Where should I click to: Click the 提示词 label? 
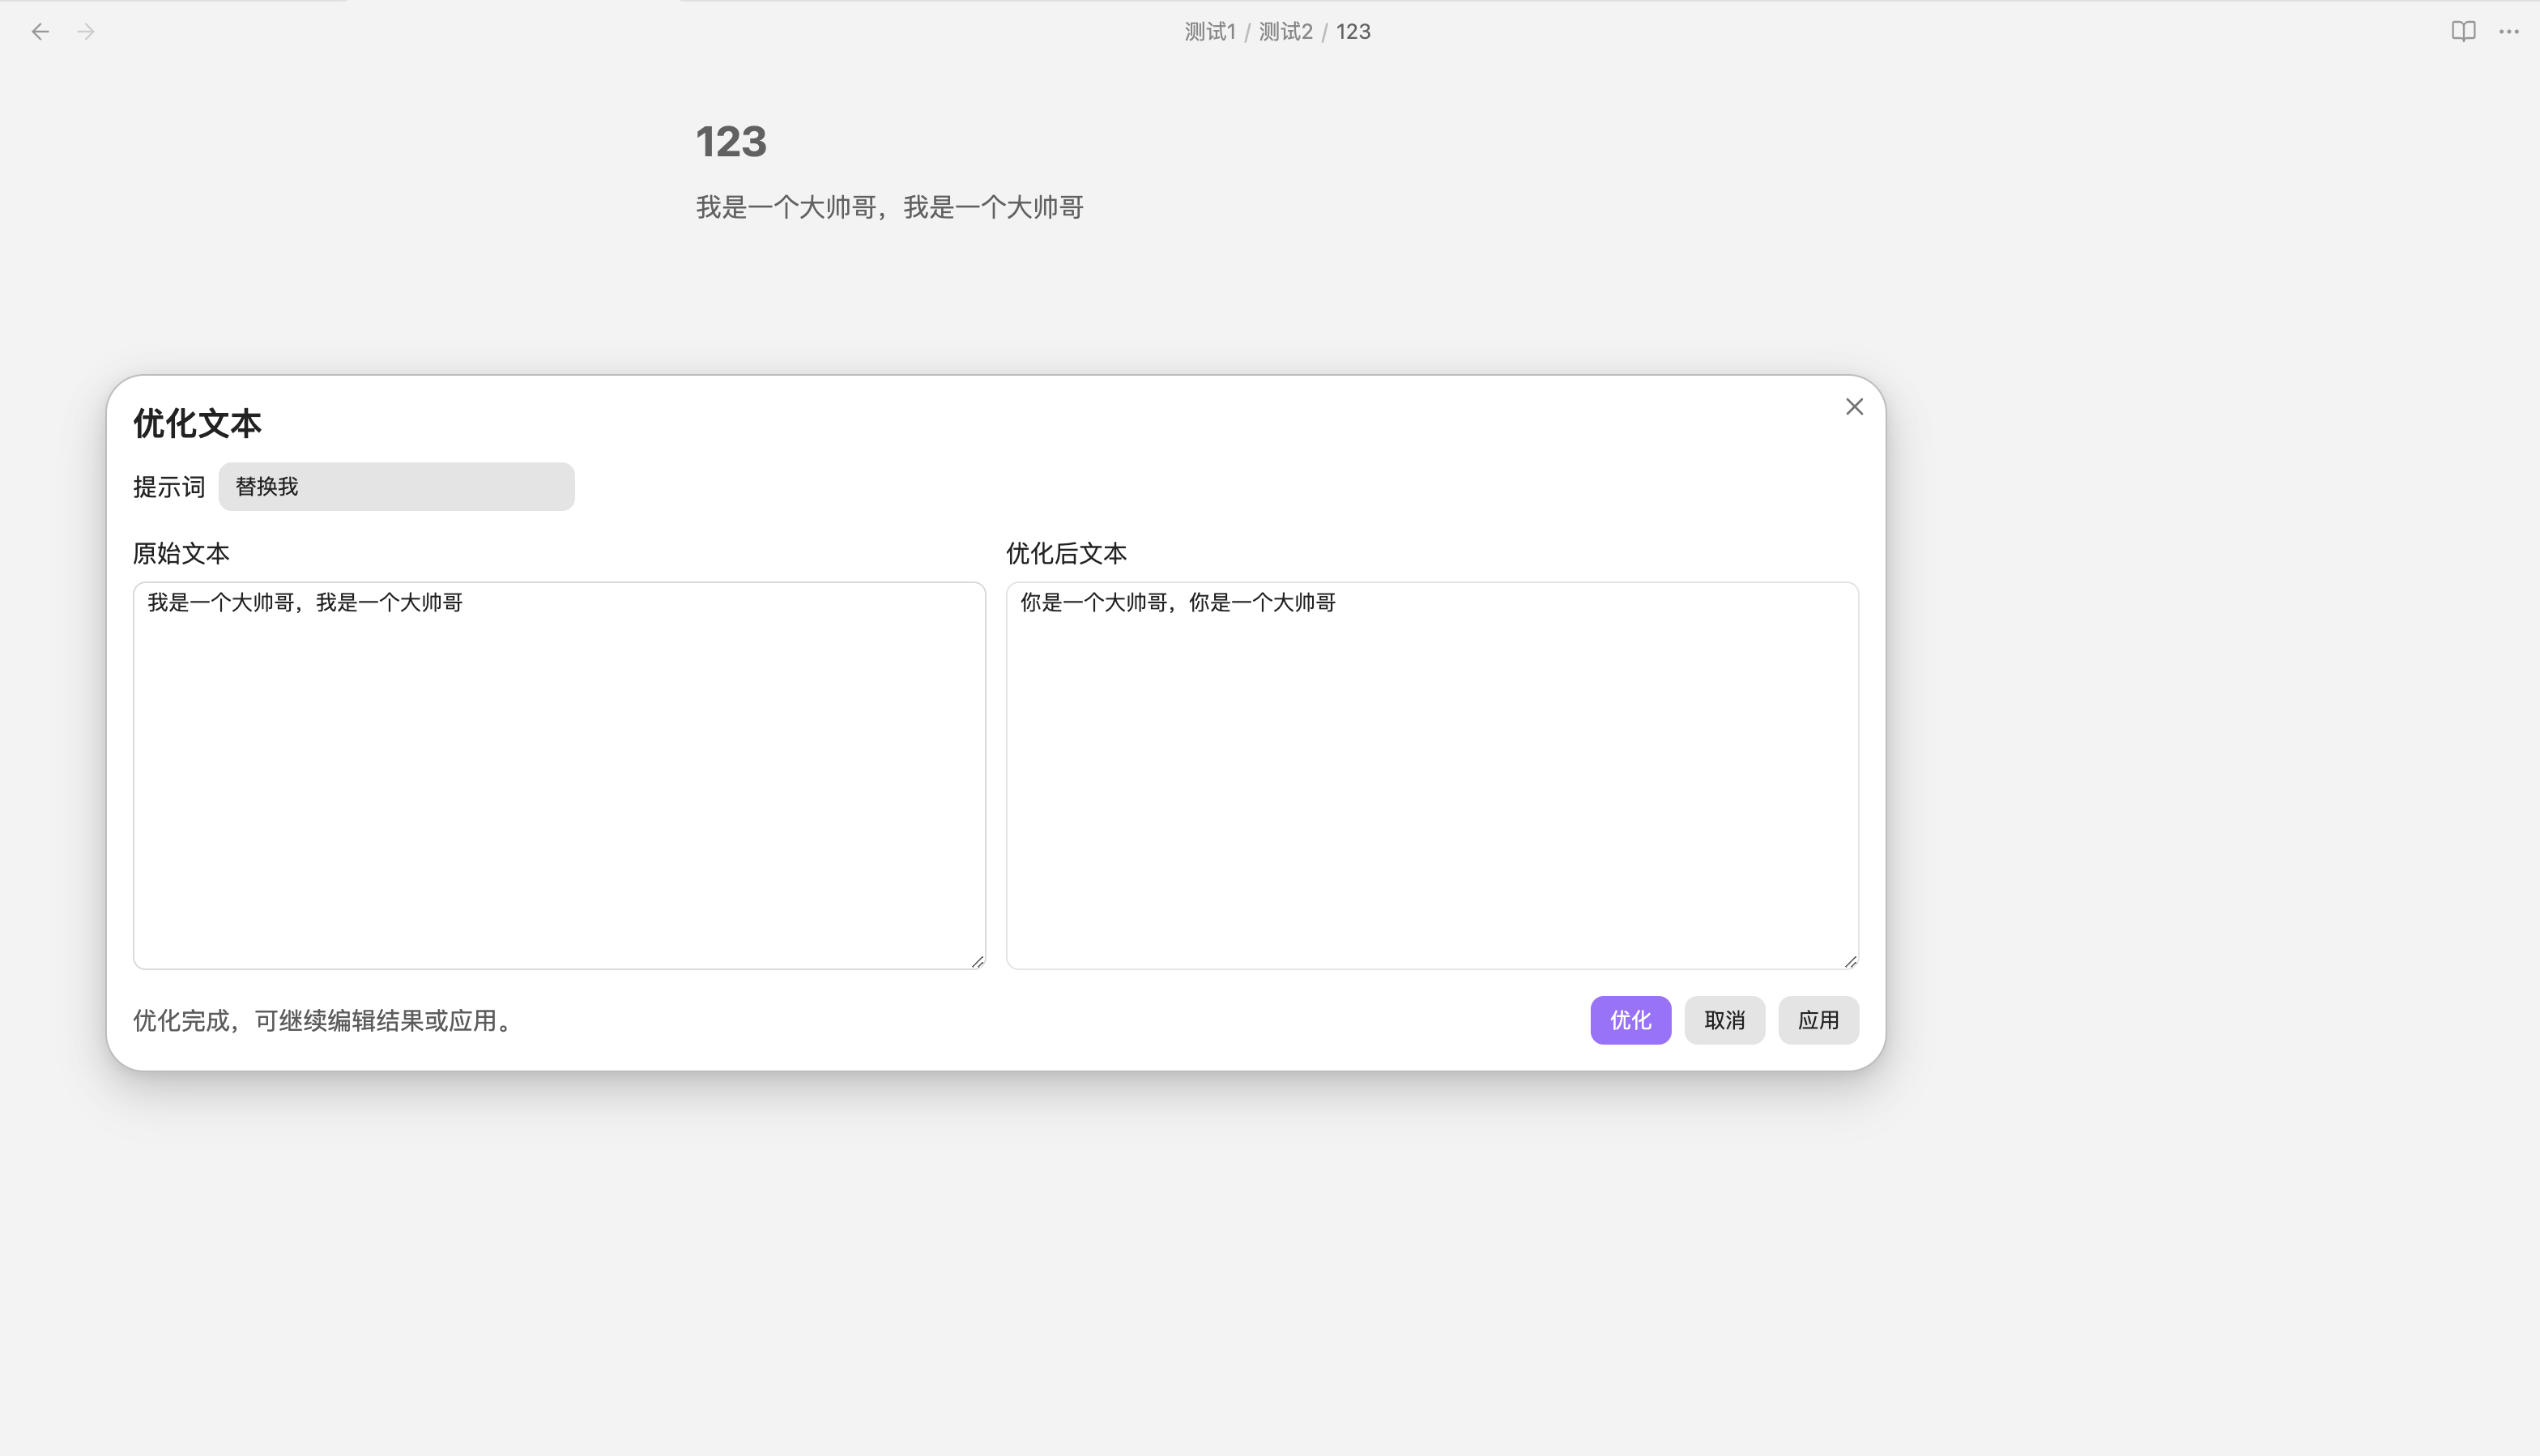[169, 487]
